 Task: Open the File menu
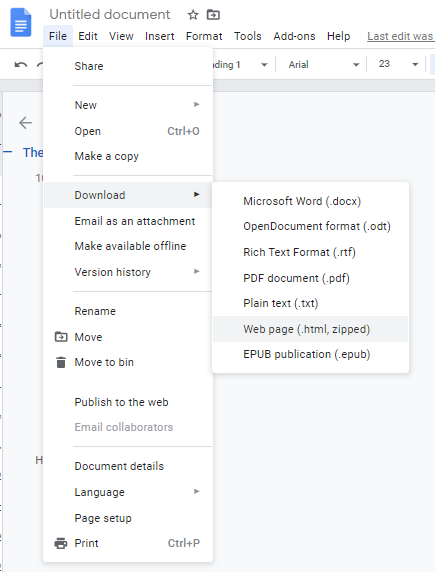58,36
